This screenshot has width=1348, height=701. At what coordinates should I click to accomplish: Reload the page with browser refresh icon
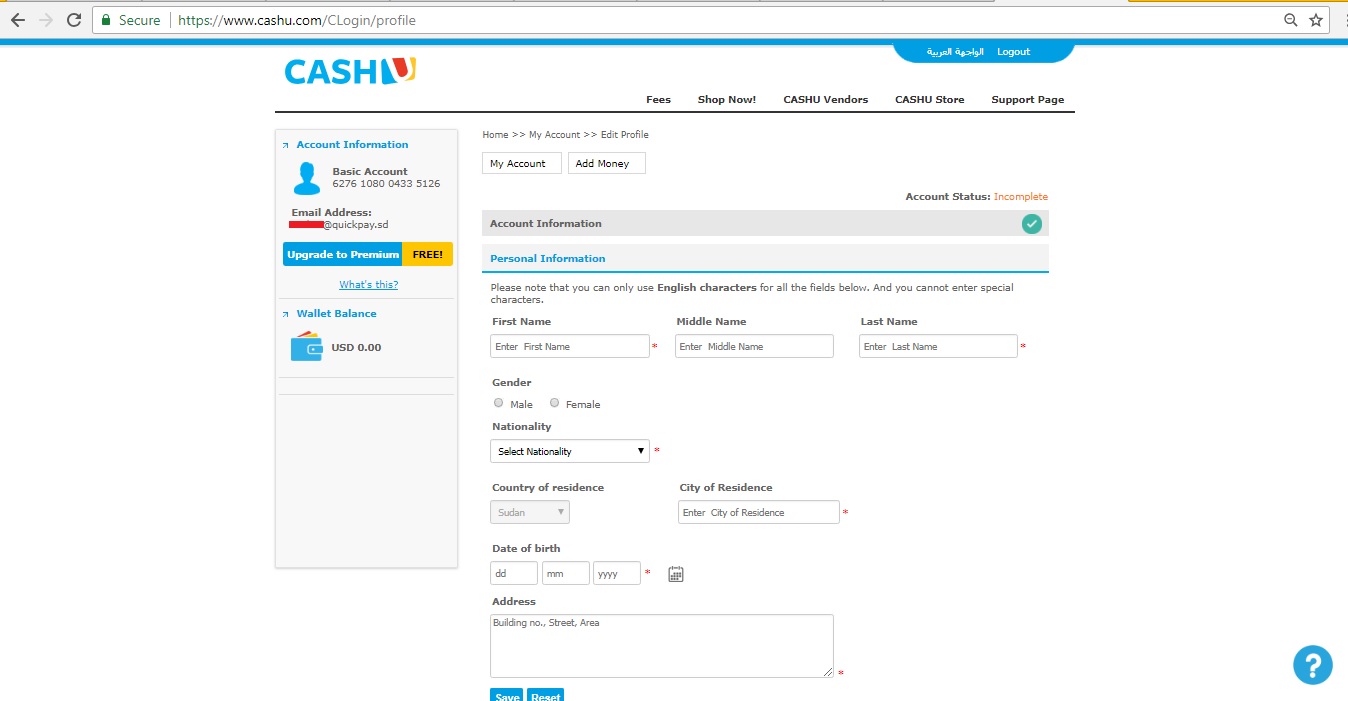[74, 20]
